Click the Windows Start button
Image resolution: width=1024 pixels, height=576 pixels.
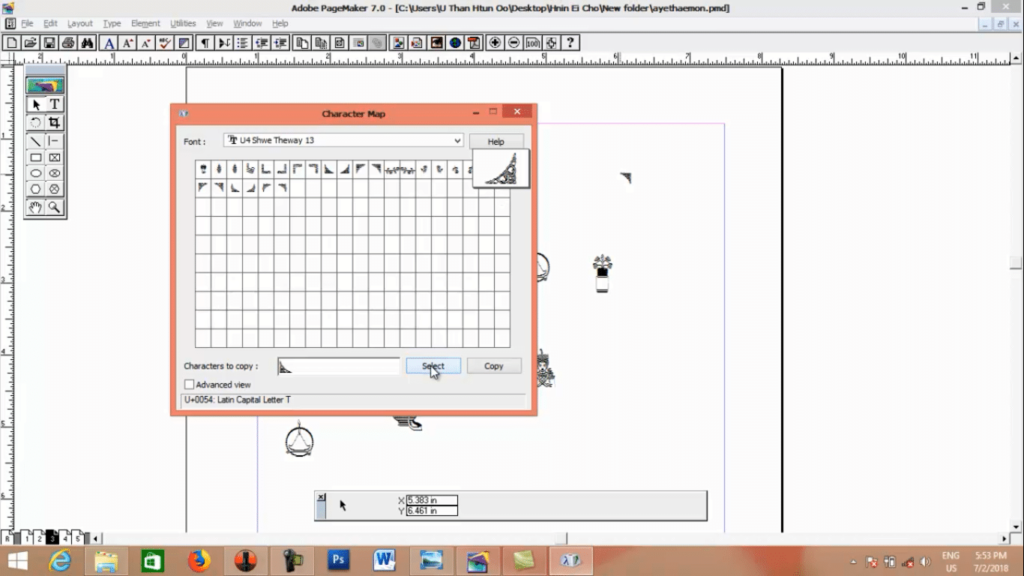click(18, 560)
